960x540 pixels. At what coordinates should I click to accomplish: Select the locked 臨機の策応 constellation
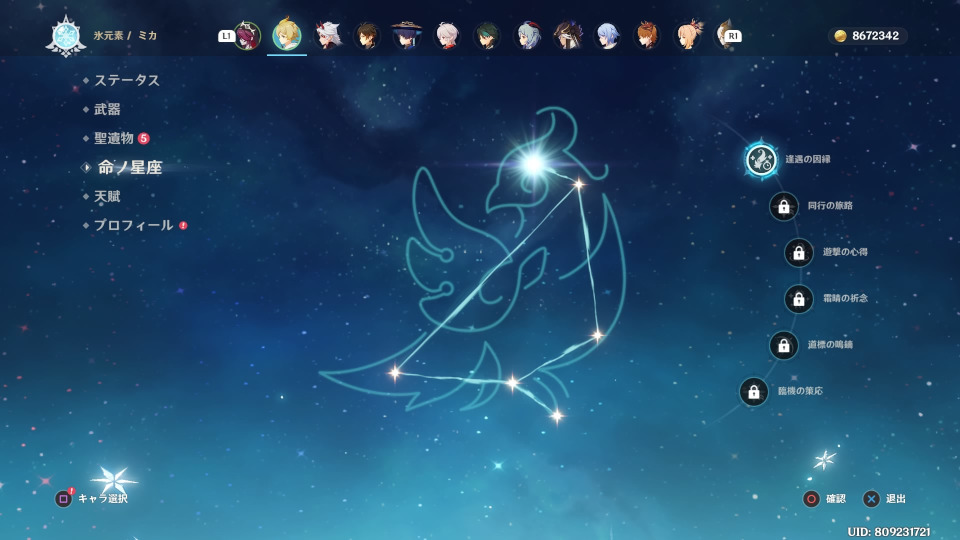point(754,391)
